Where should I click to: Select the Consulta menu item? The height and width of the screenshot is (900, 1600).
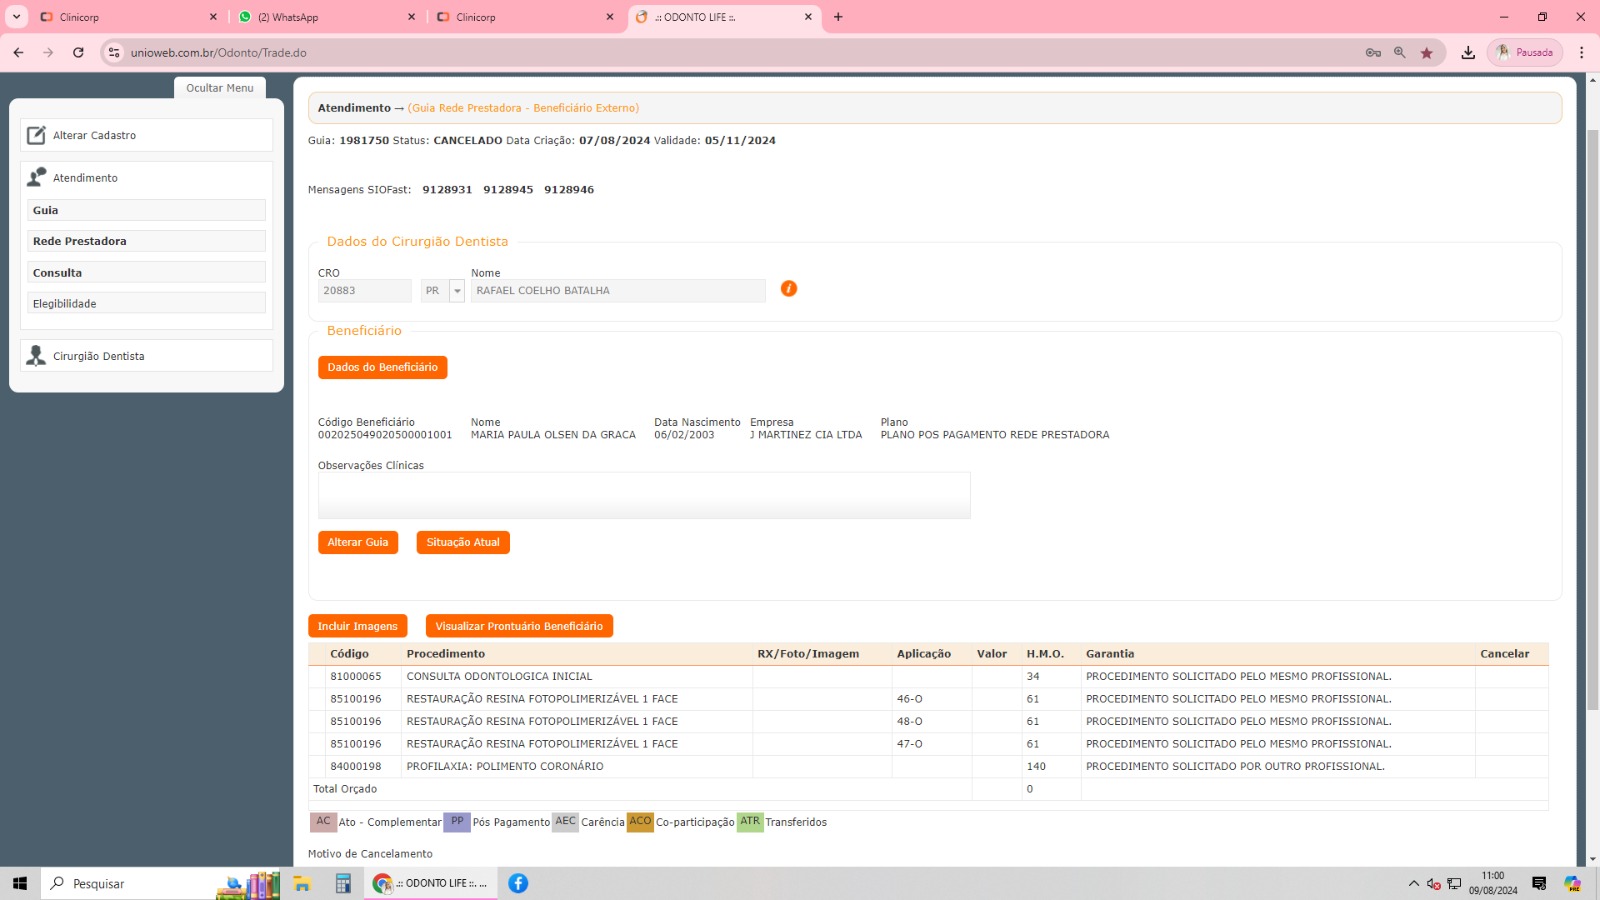click(x=147, y=273)
